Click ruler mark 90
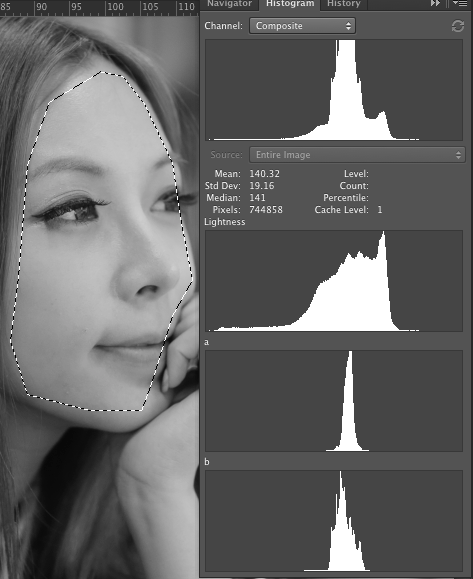 (x=42, y=7)
